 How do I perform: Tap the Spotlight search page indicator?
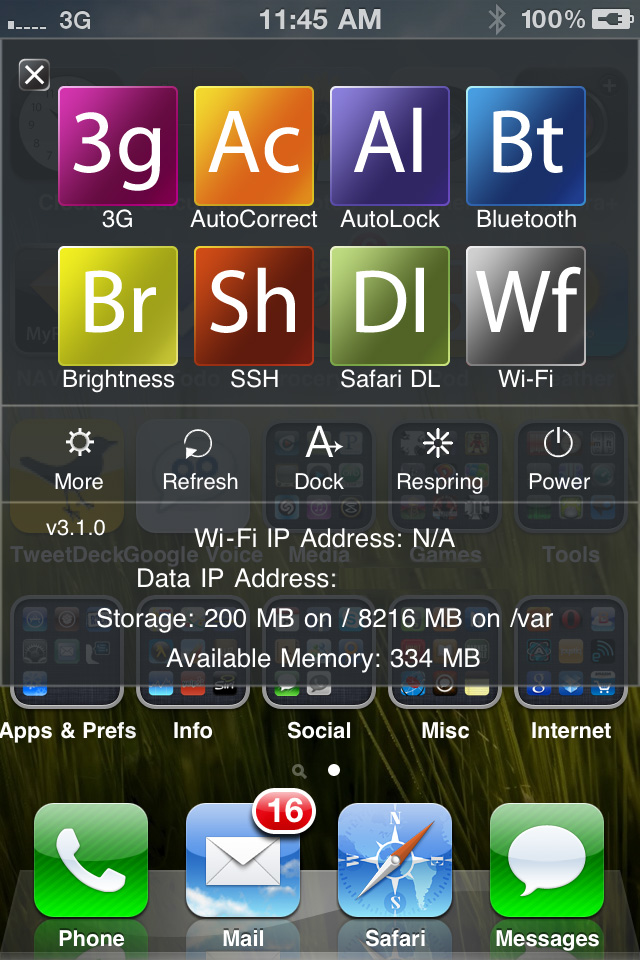299,771
